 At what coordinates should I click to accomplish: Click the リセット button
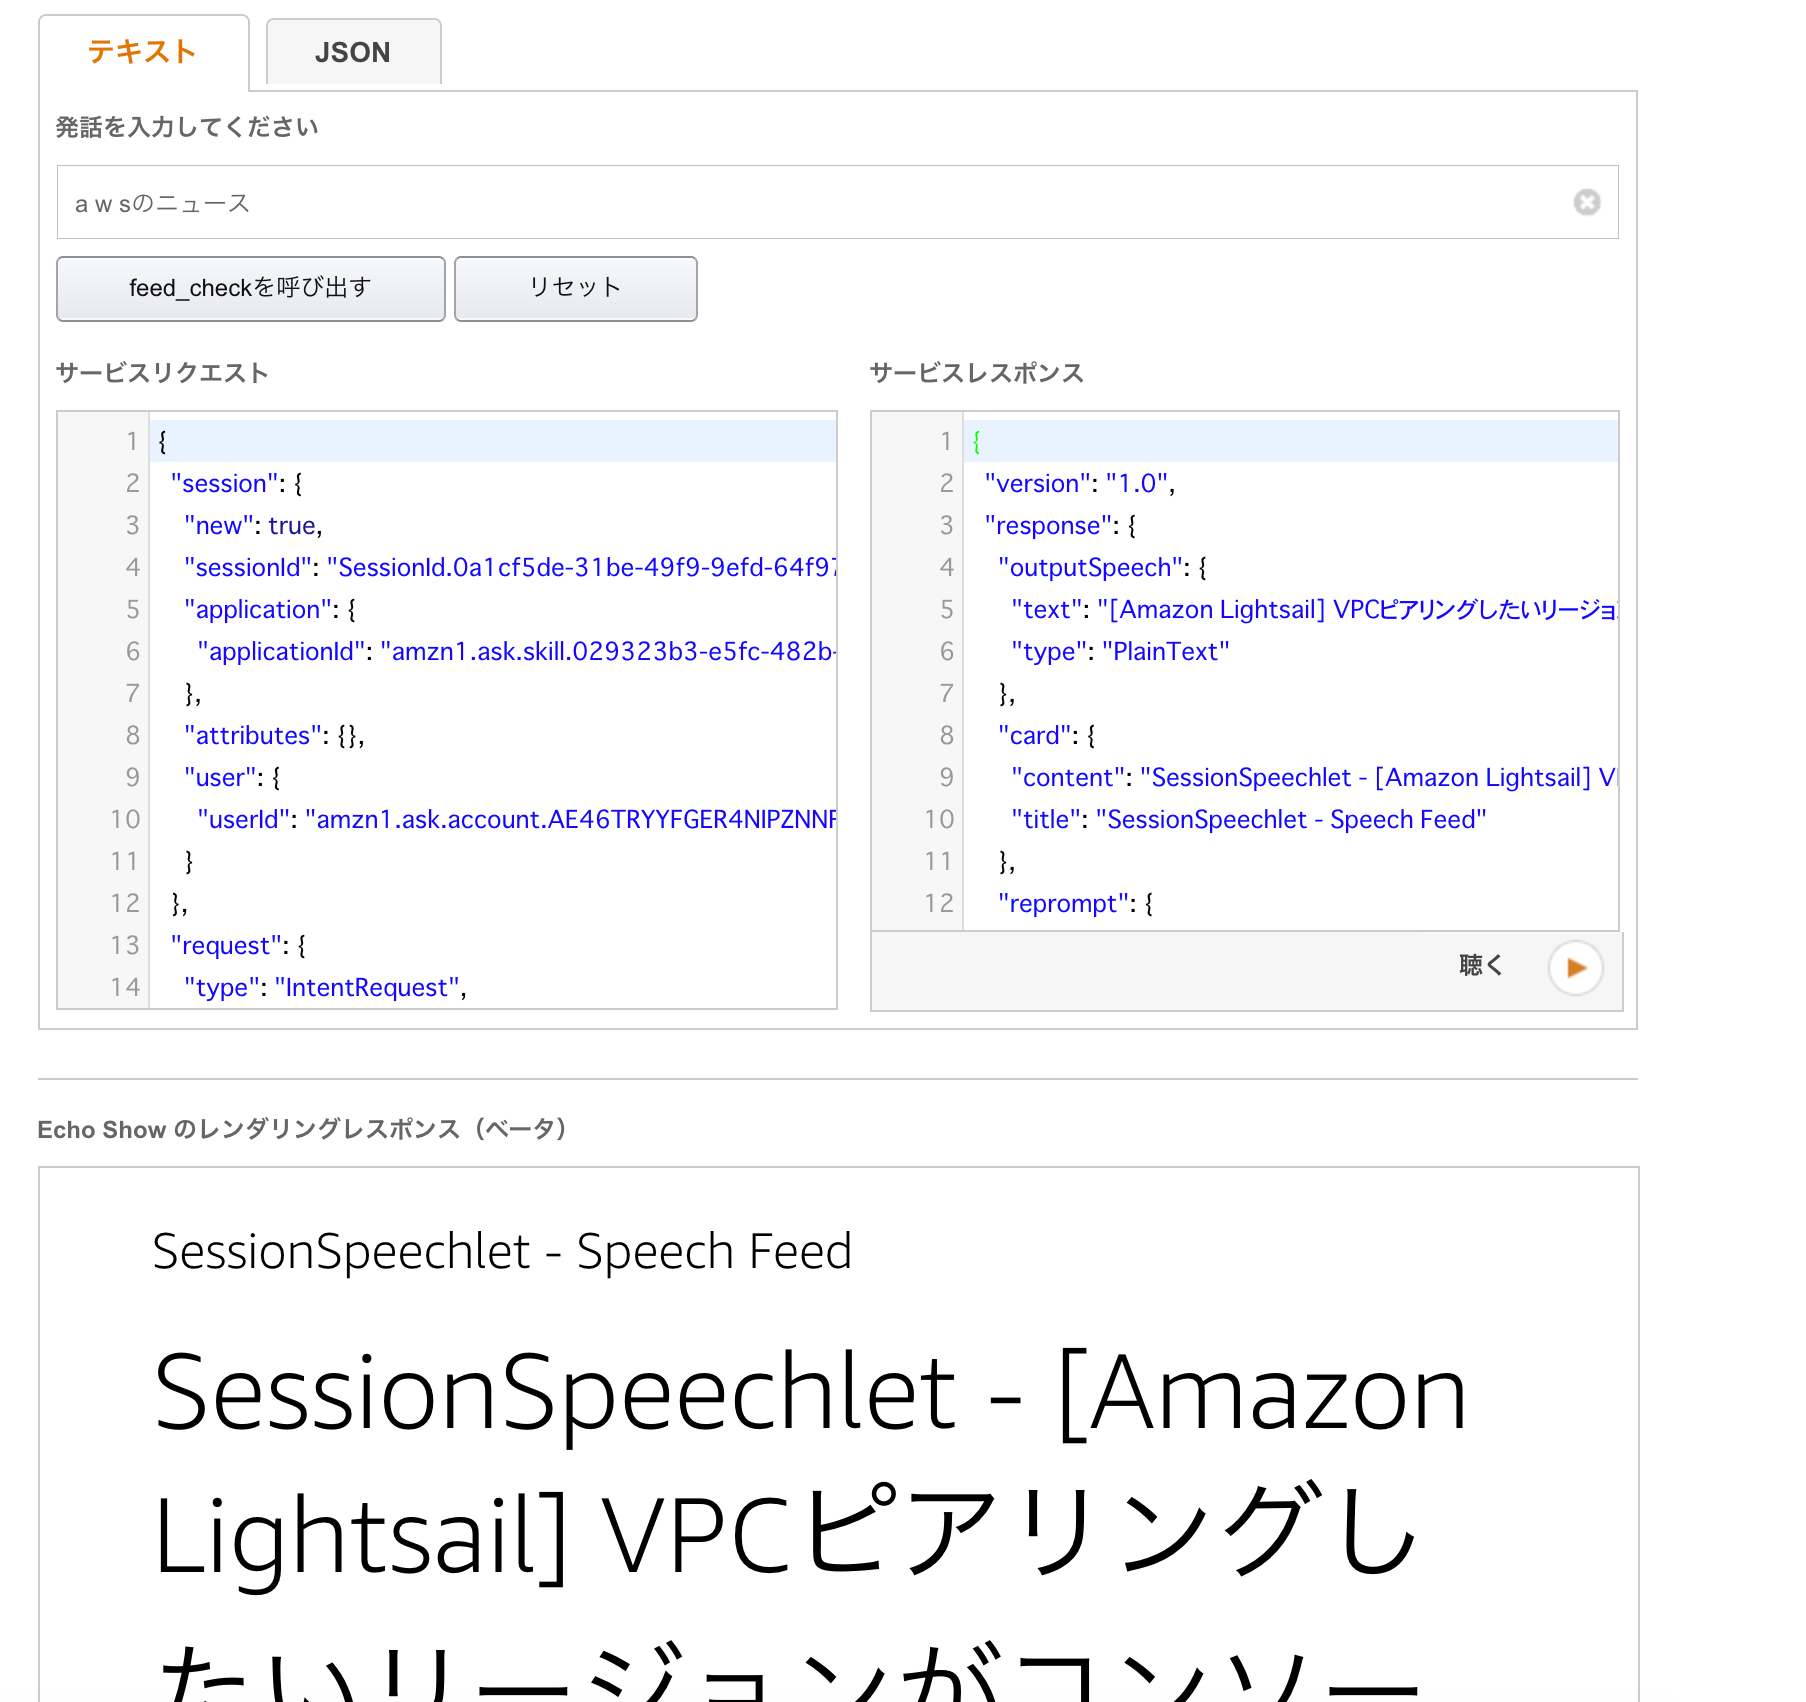pyautogui.click(x=575, y=288)
